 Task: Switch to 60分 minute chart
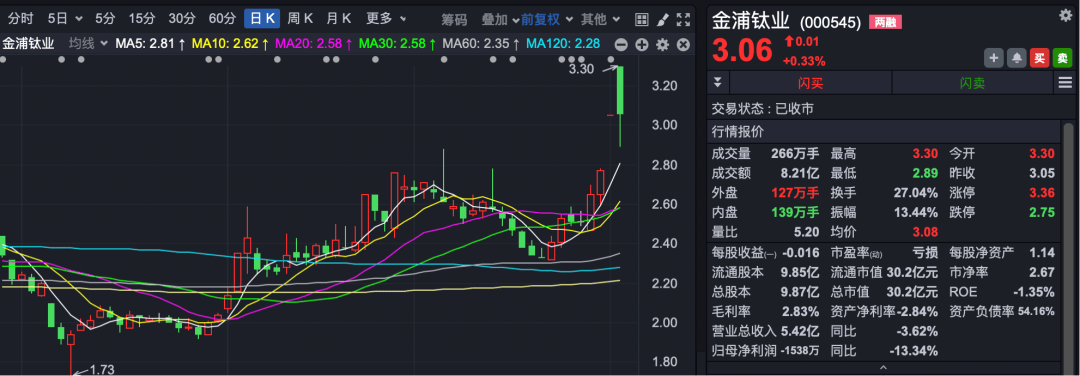222,19
